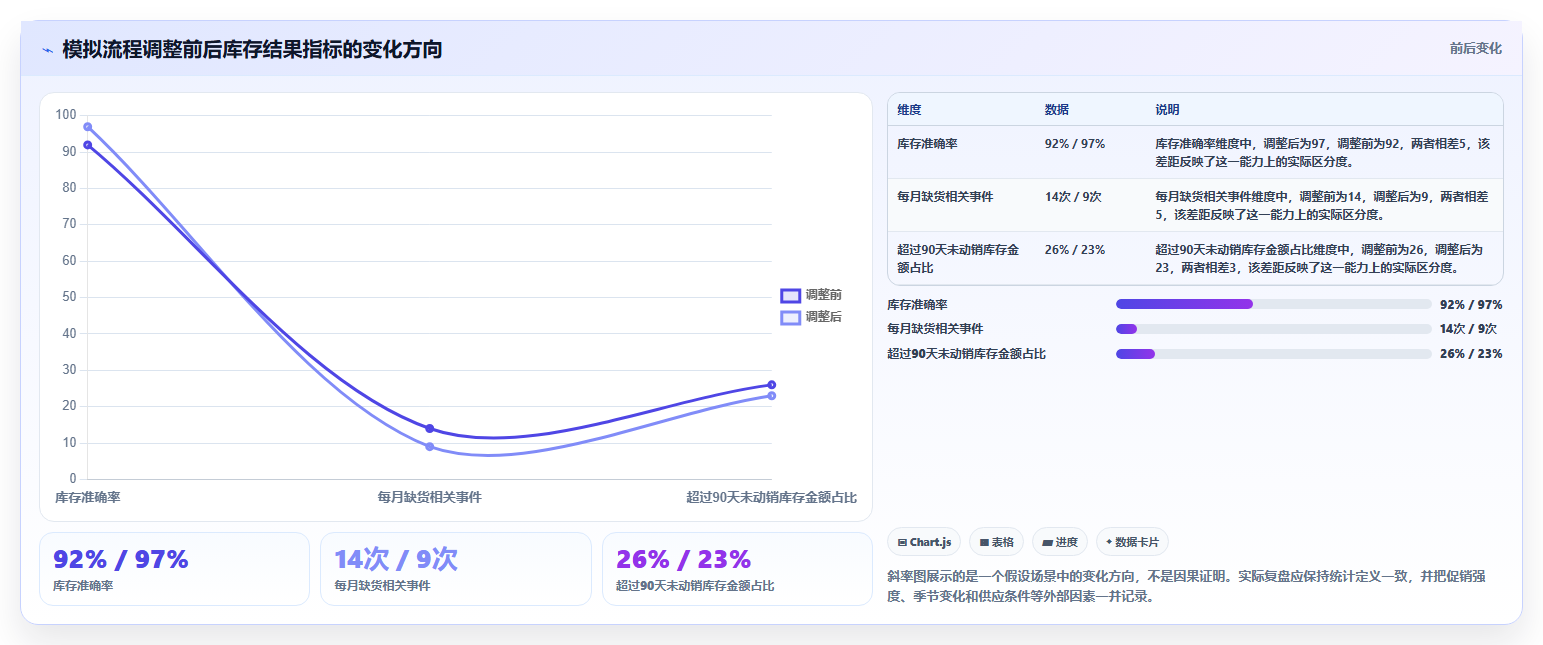Click the lightning icon beside the title

pos(47,49)
